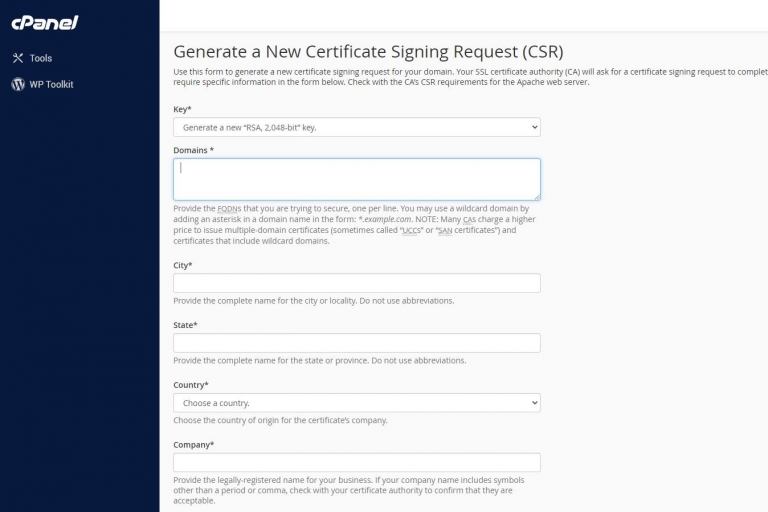Click the cPanel logo

[x=45, y=23]
